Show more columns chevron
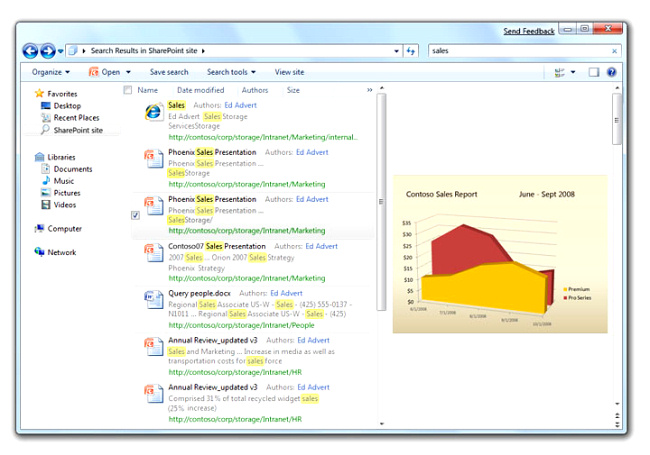This screenshot has width=650, height=455. coord(369,90)
